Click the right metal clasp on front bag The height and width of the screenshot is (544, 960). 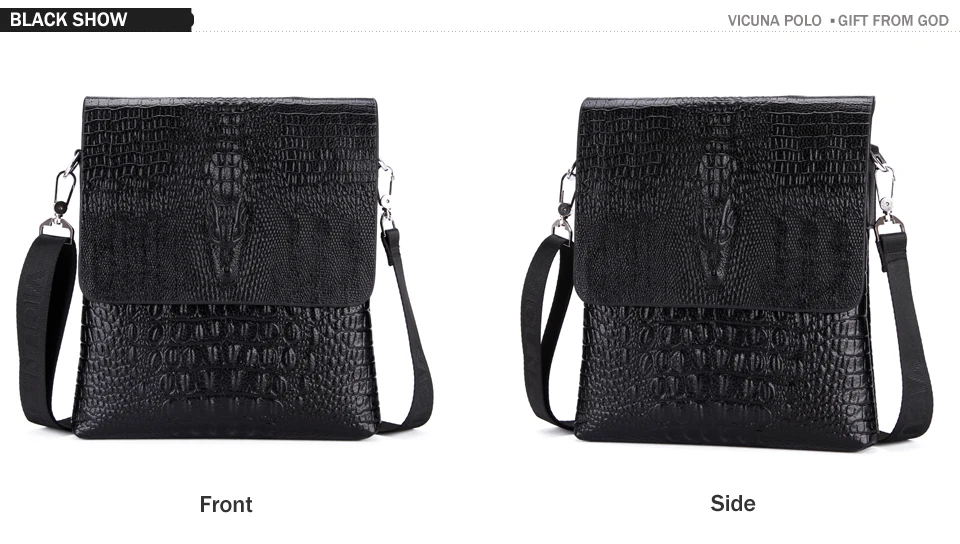386,195
